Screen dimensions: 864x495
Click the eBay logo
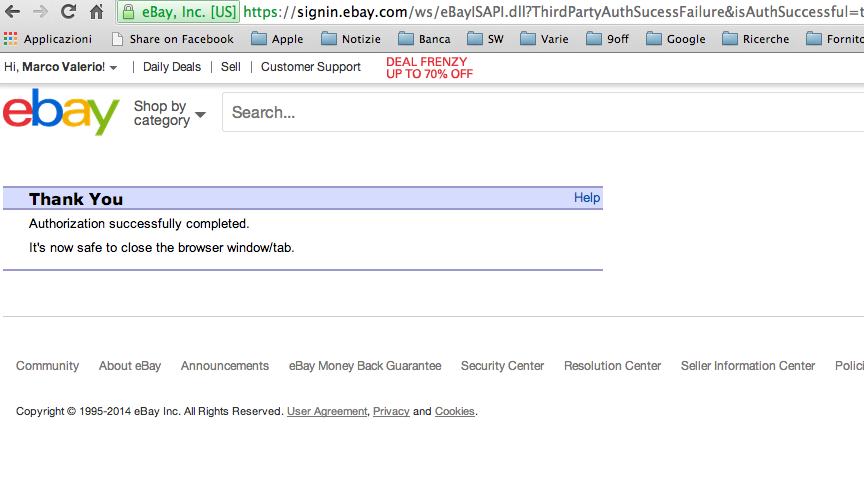61,112
